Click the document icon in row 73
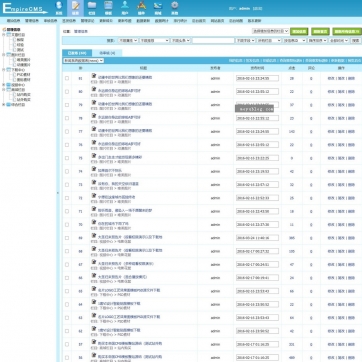This screenshot has height=362, width=362. (94, 183)
